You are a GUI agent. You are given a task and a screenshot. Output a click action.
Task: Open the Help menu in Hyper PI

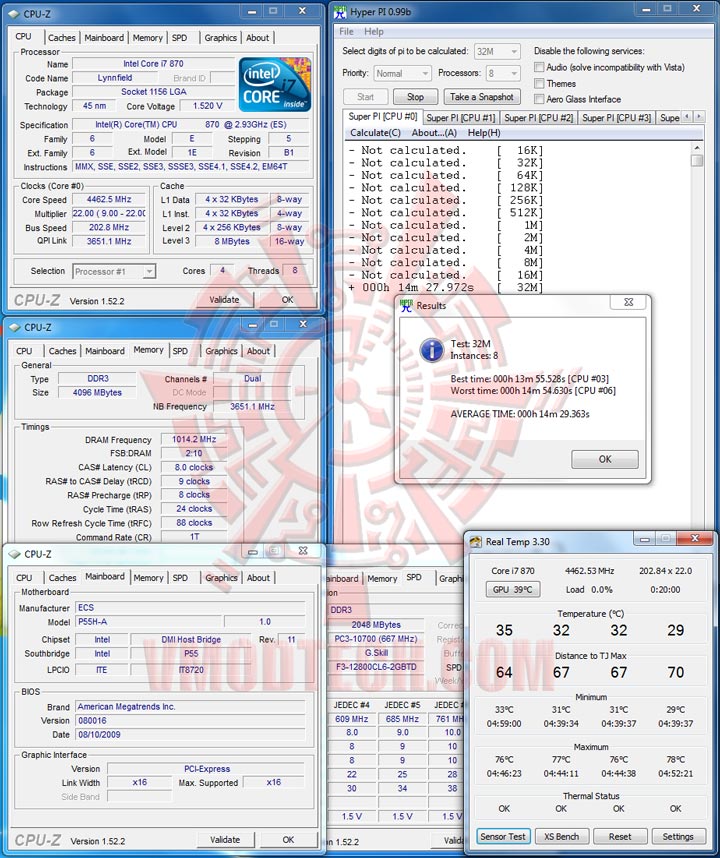pyautogui.click(x=374, y=32)
